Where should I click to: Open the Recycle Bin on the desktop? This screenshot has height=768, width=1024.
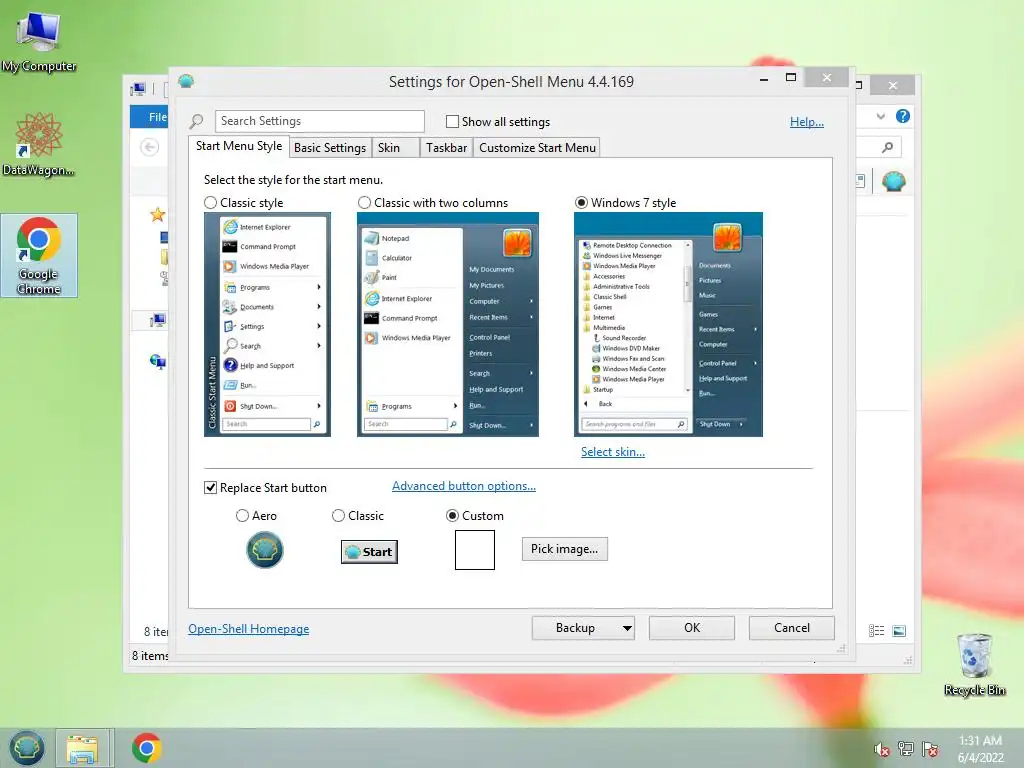(x=974, y=664)
